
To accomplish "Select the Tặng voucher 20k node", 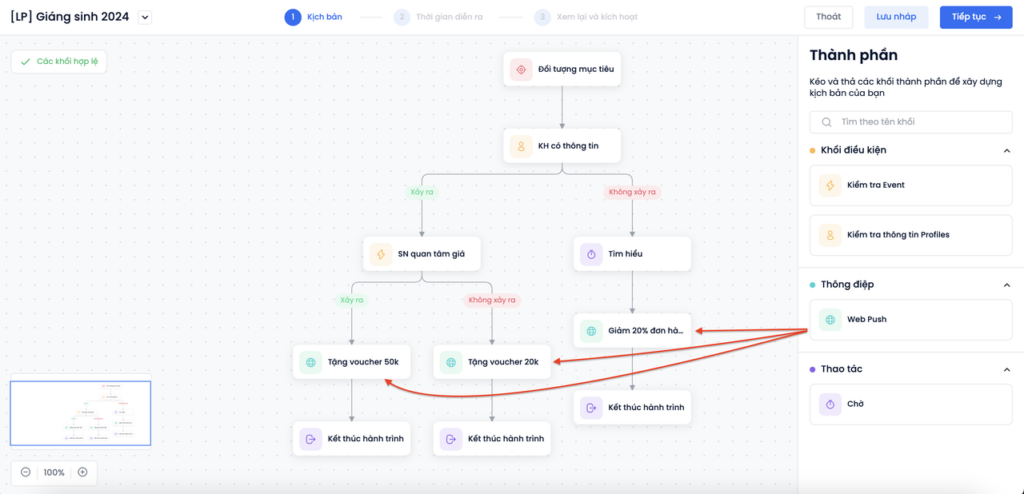I will (x=492, y=361).
